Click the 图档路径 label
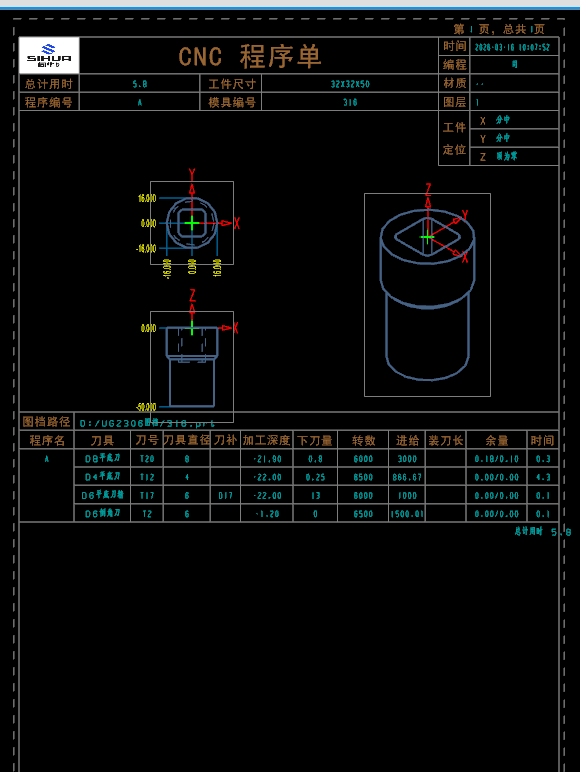The height and width of the screenshot is (772, 580). coord(46,421)
